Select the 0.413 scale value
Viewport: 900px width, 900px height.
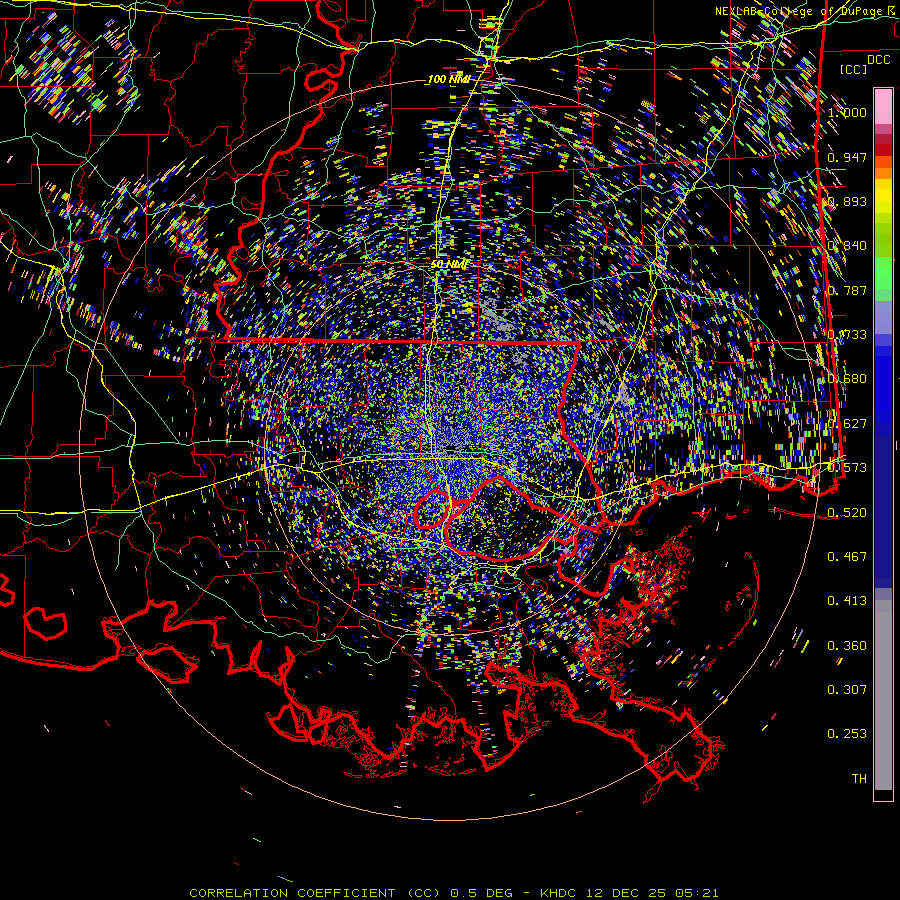click(x=847, y=601)
